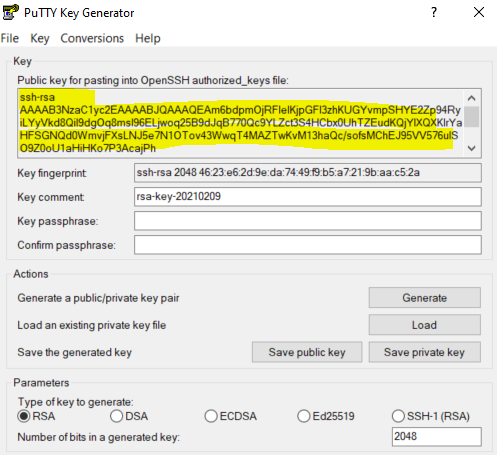Click the 'Confirm passphrase:' label

pos(66,245)
